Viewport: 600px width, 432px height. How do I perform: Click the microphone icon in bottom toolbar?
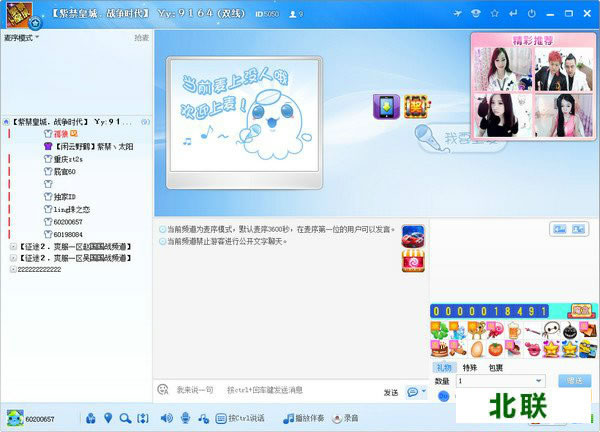185,418
